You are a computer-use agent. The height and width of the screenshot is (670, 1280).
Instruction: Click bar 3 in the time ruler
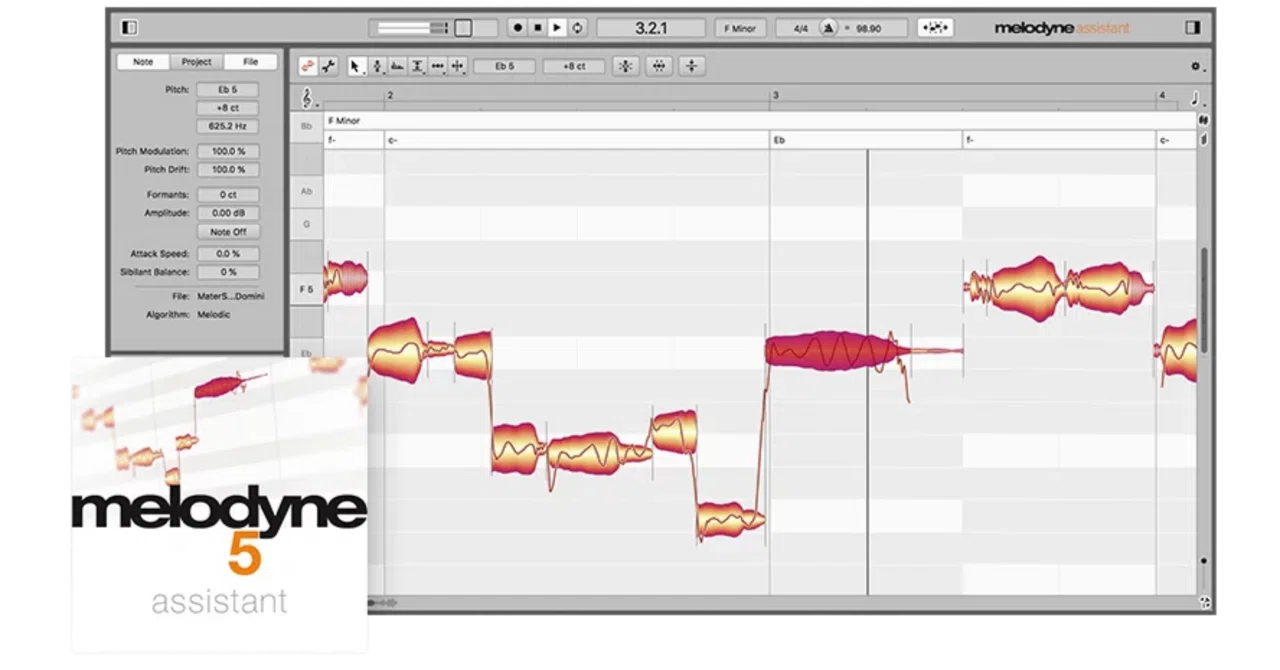774,95
